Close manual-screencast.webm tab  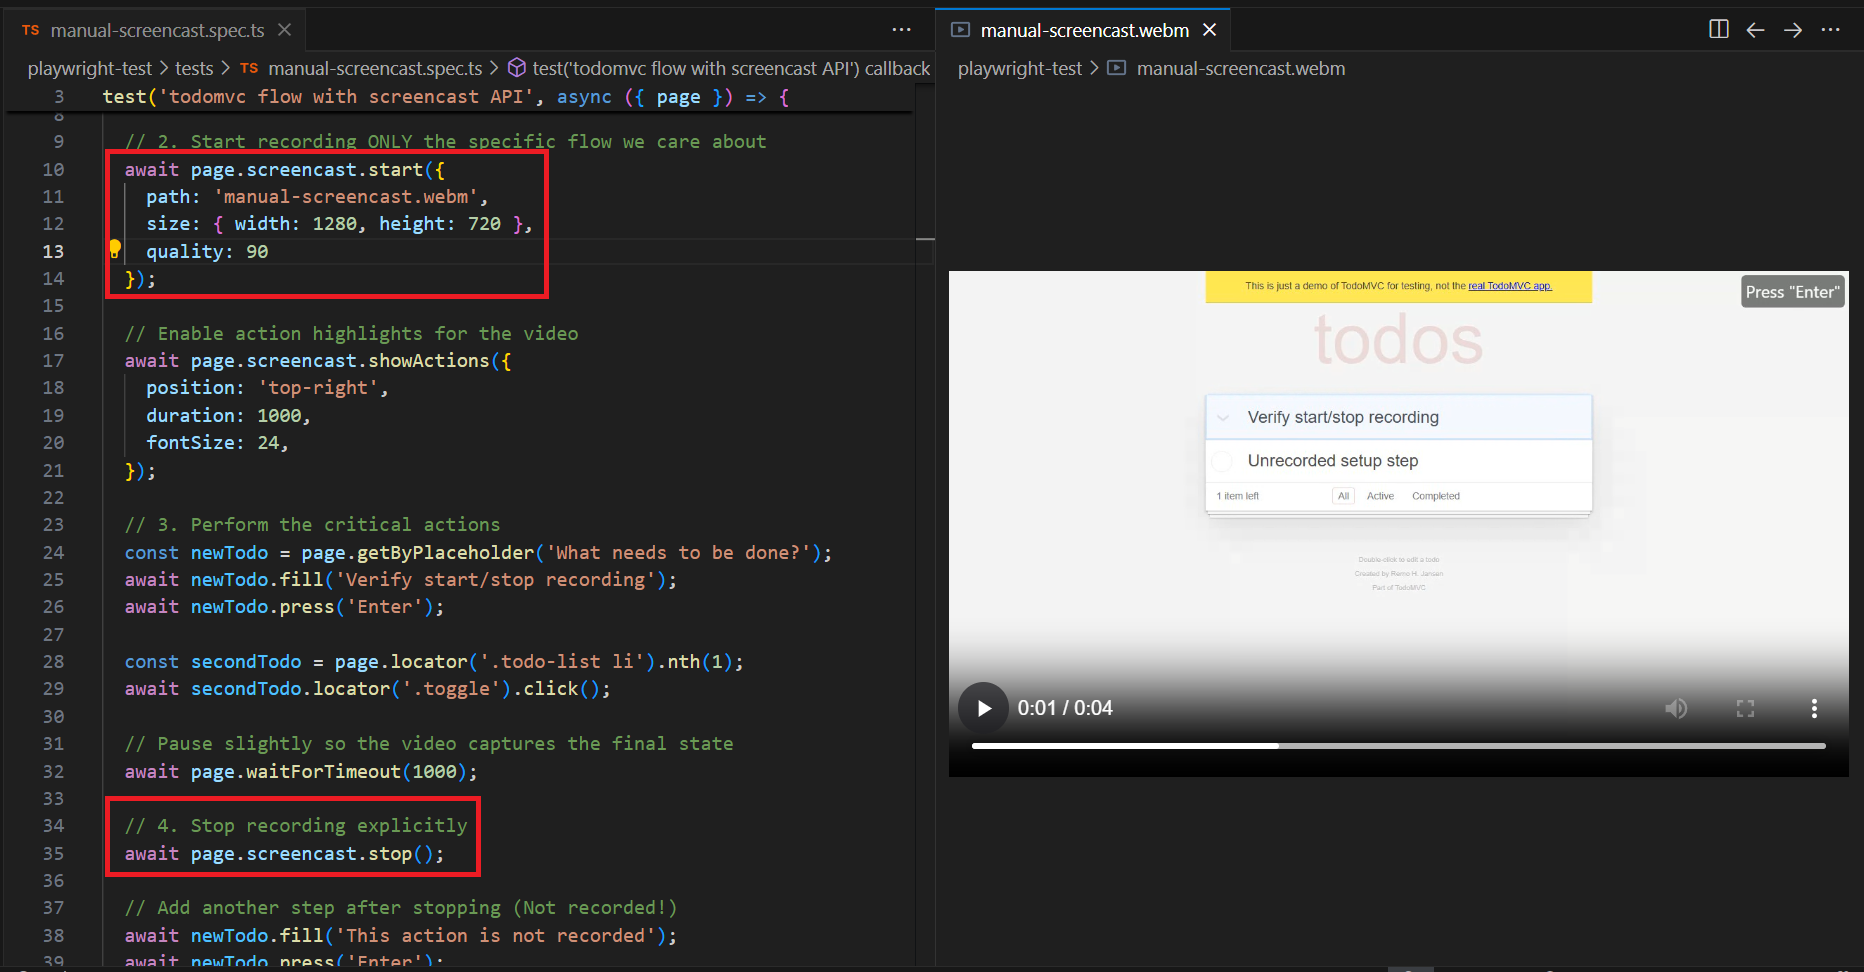(1209, 30)
